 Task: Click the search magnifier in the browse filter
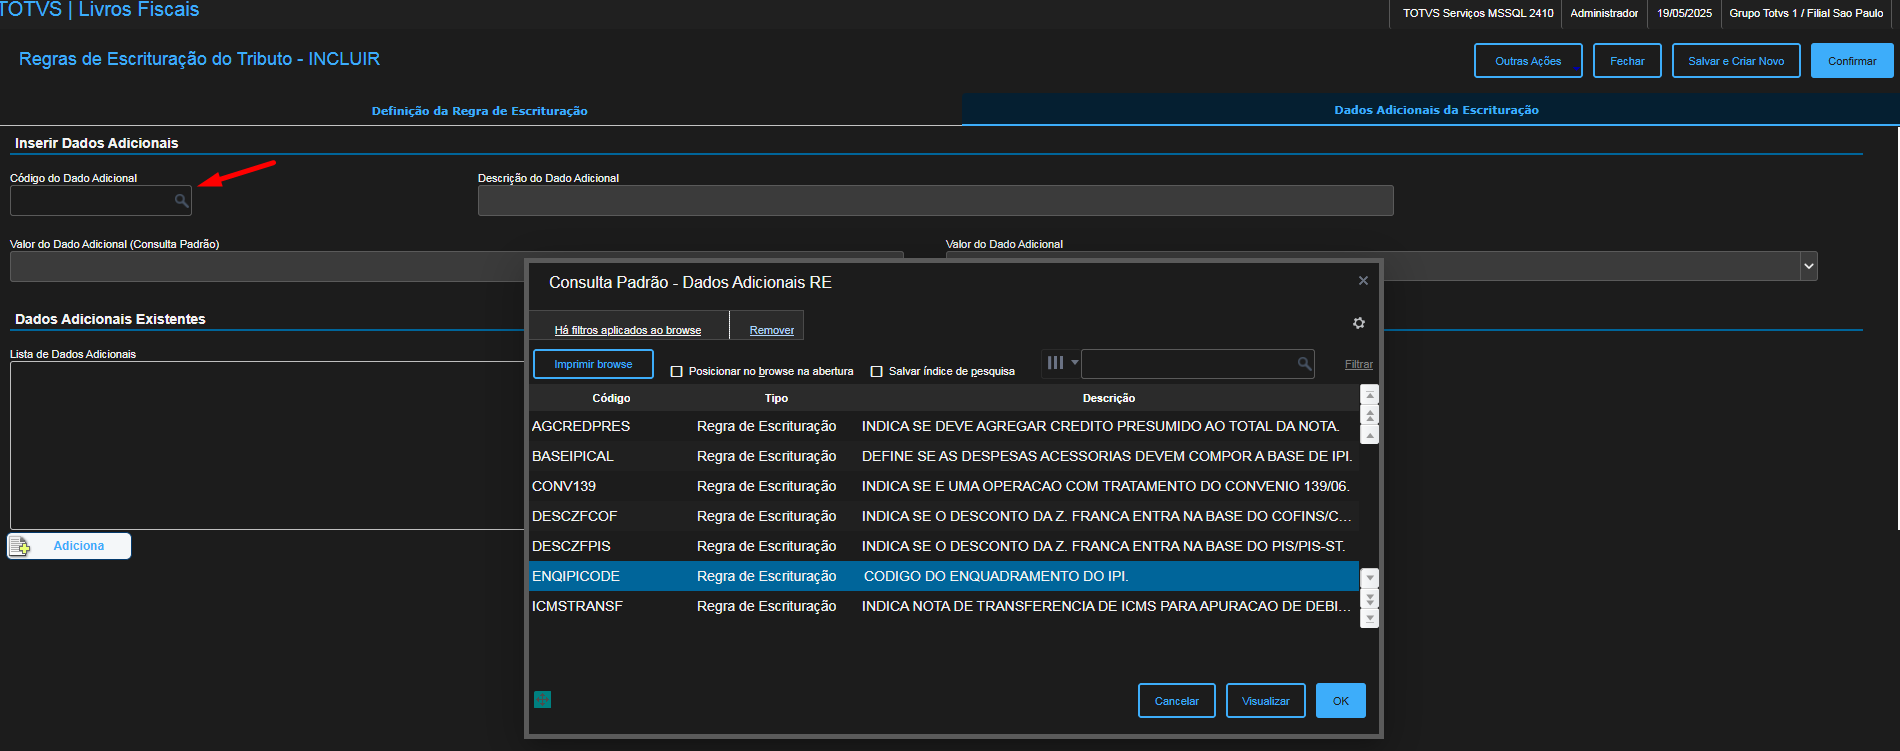coord(1304,364)
